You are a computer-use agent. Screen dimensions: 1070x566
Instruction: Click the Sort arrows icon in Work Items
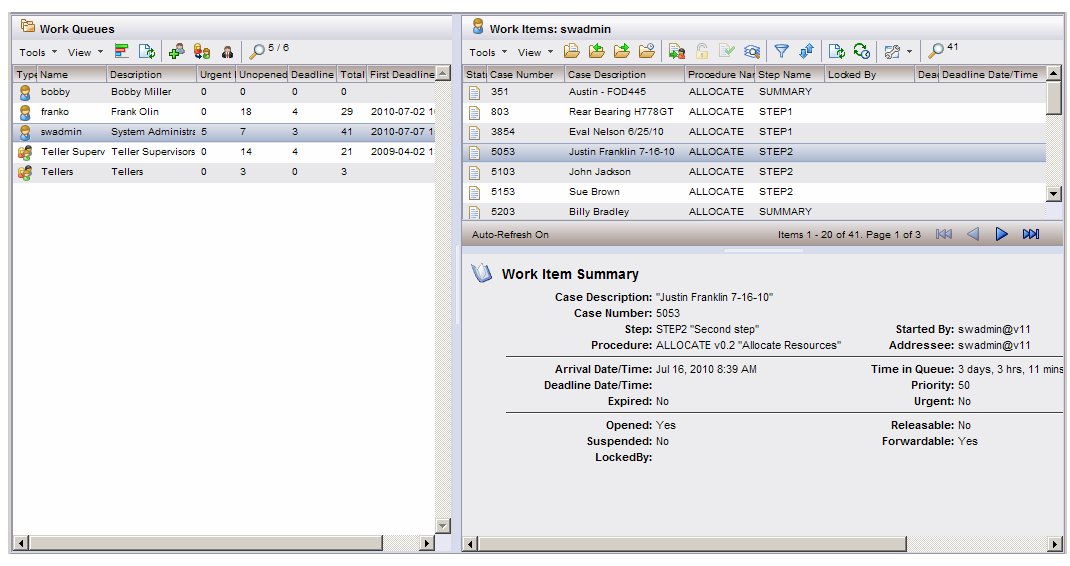pyautogui.click(x=806, y=51)
